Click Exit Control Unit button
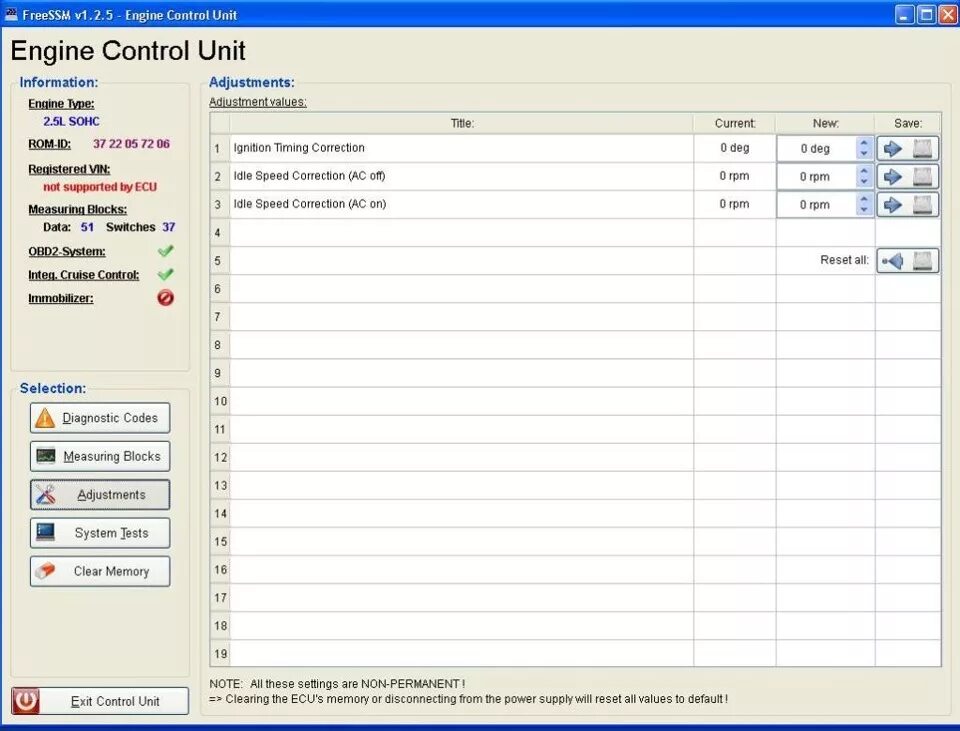 pos(100,701)
